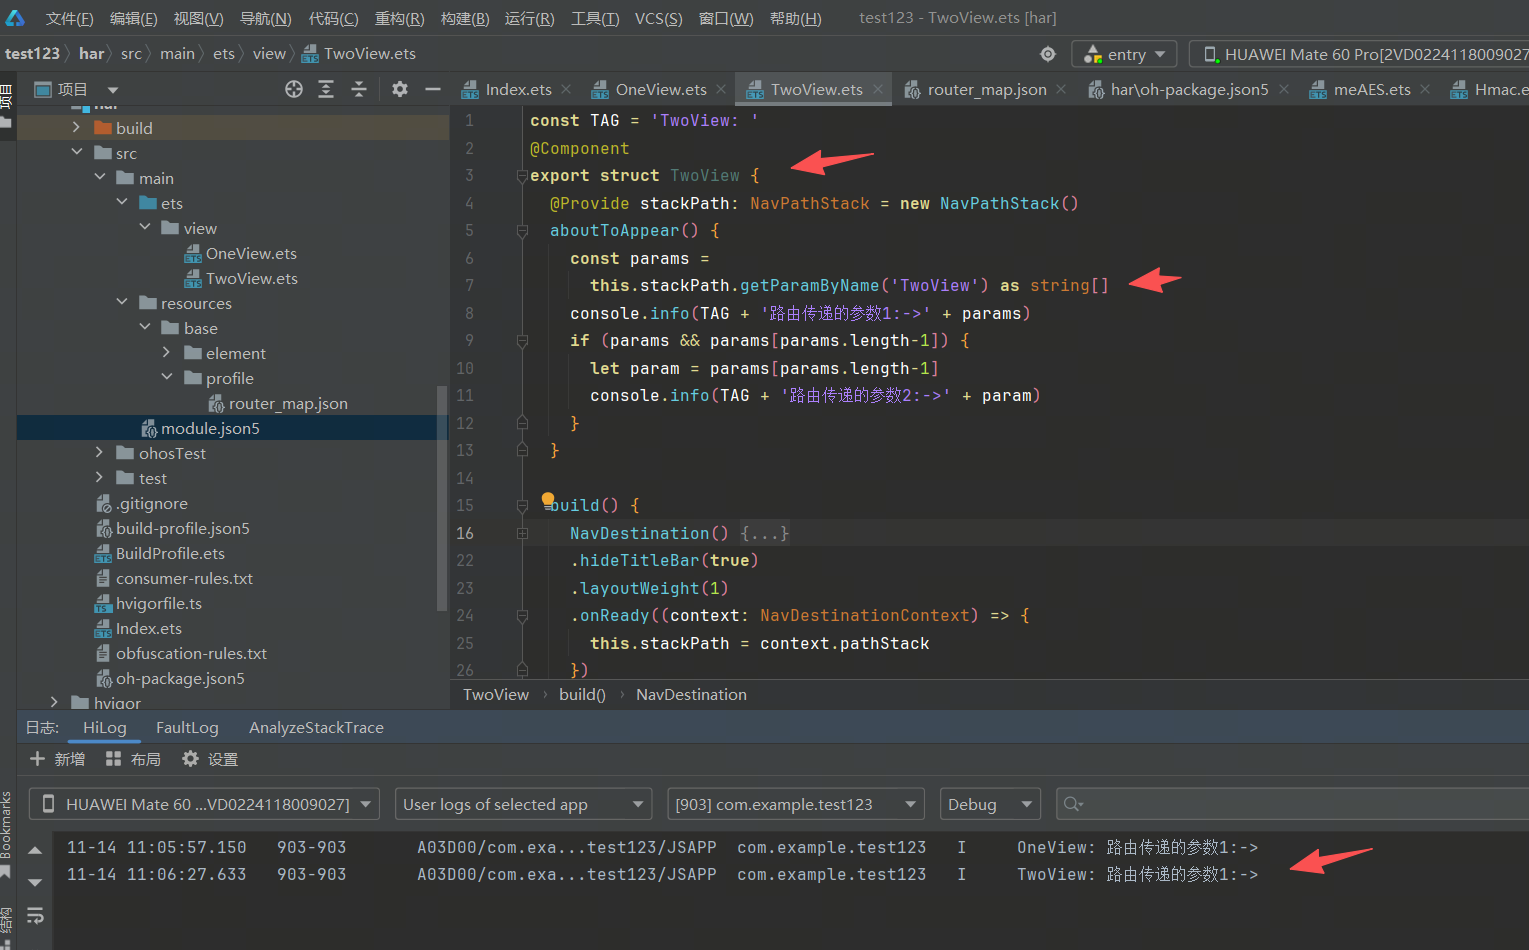
Task: Click the log scroll-up arrow icon
Action: (x=35, y=850)
